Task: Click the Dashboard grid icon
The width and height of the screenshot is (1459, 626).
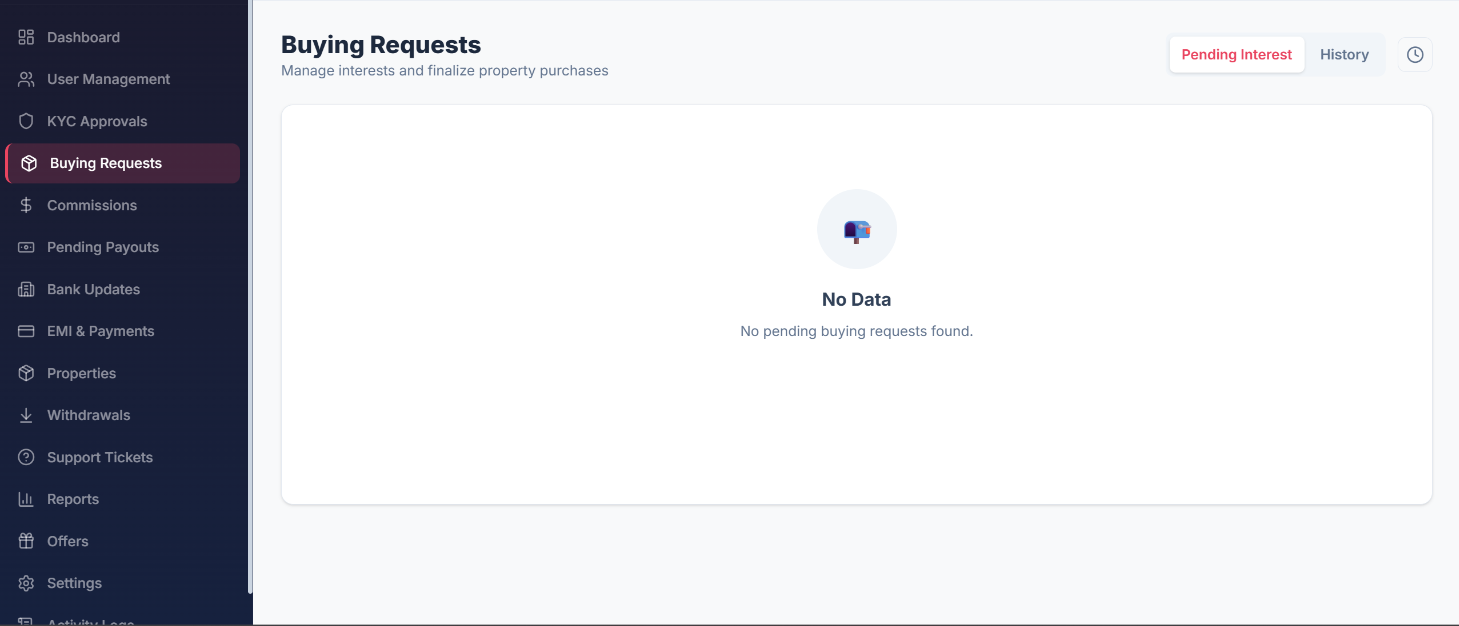Action: tap(27, 37)
